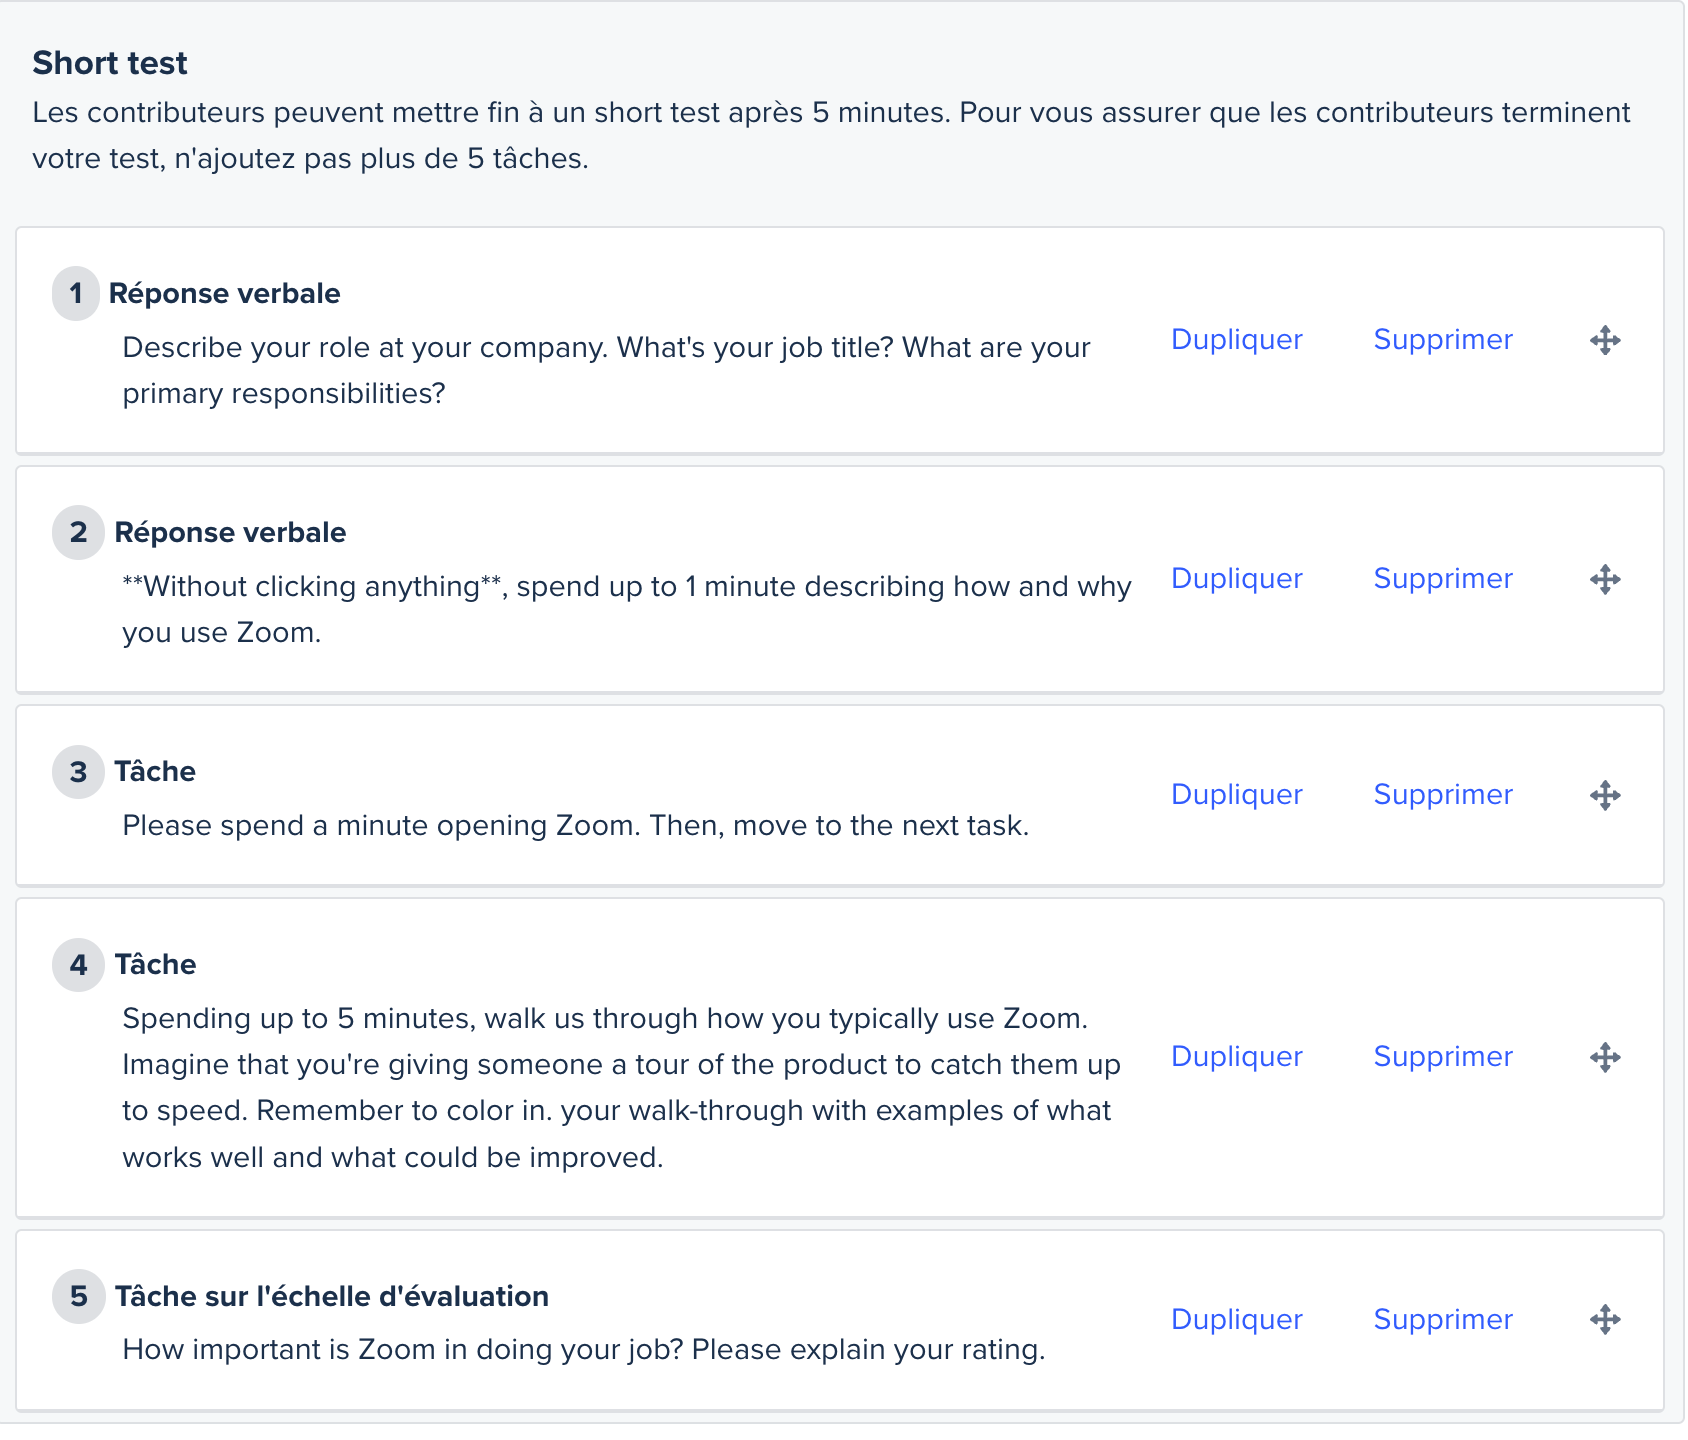Viewport: 1688px width, 1440px height.
Task: Click Dupliquer for the walk-through task 4
Action: coord(1236,1057)
